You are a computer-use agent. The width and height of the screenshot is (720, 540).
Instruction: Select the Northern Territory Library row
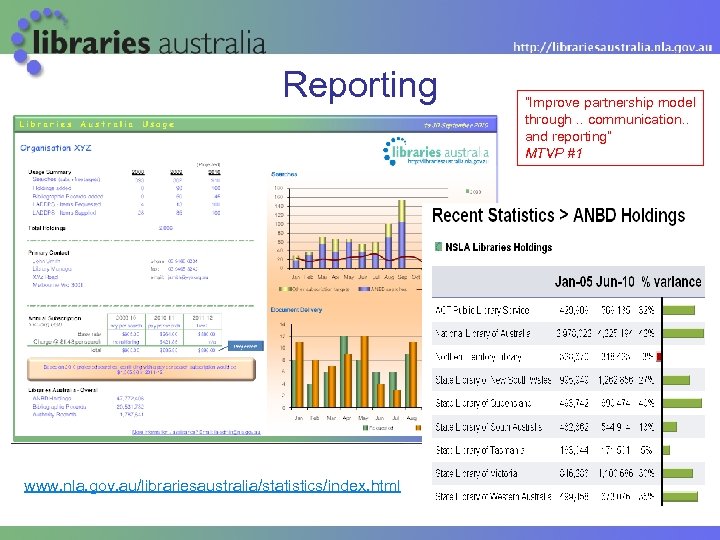tap(568, 356)
